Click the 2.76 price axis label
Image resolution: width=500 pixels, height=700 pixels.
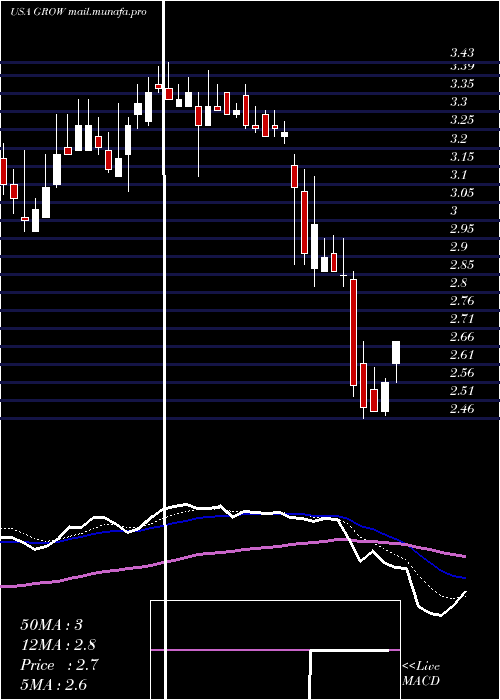tap(462, 300)
